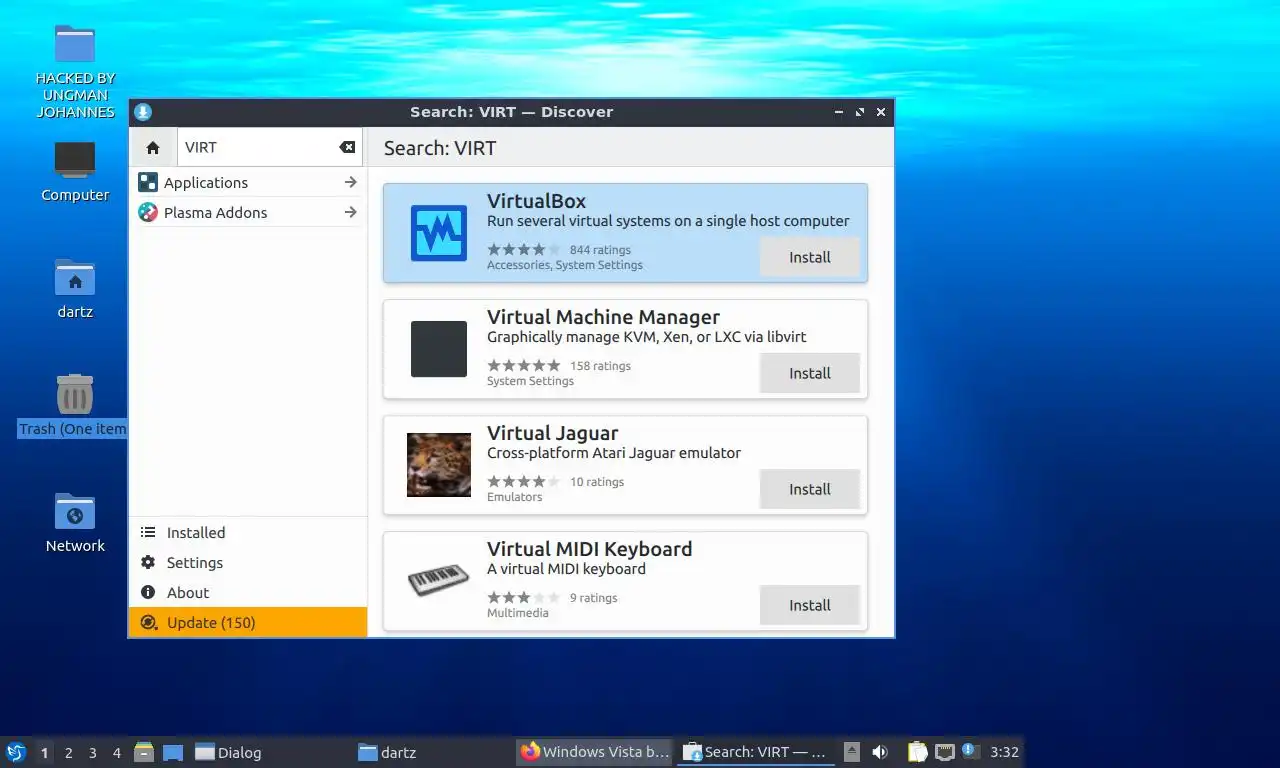Click the Settings gear icon
The image size is (1280, 768).
148,562
